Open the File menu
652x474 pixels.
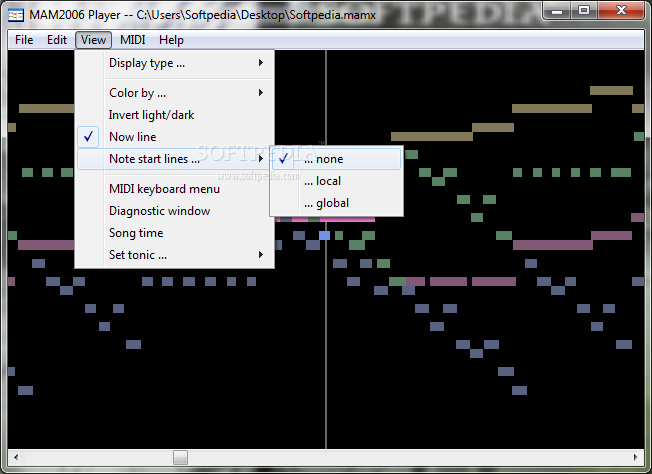(x=24, y=40)
